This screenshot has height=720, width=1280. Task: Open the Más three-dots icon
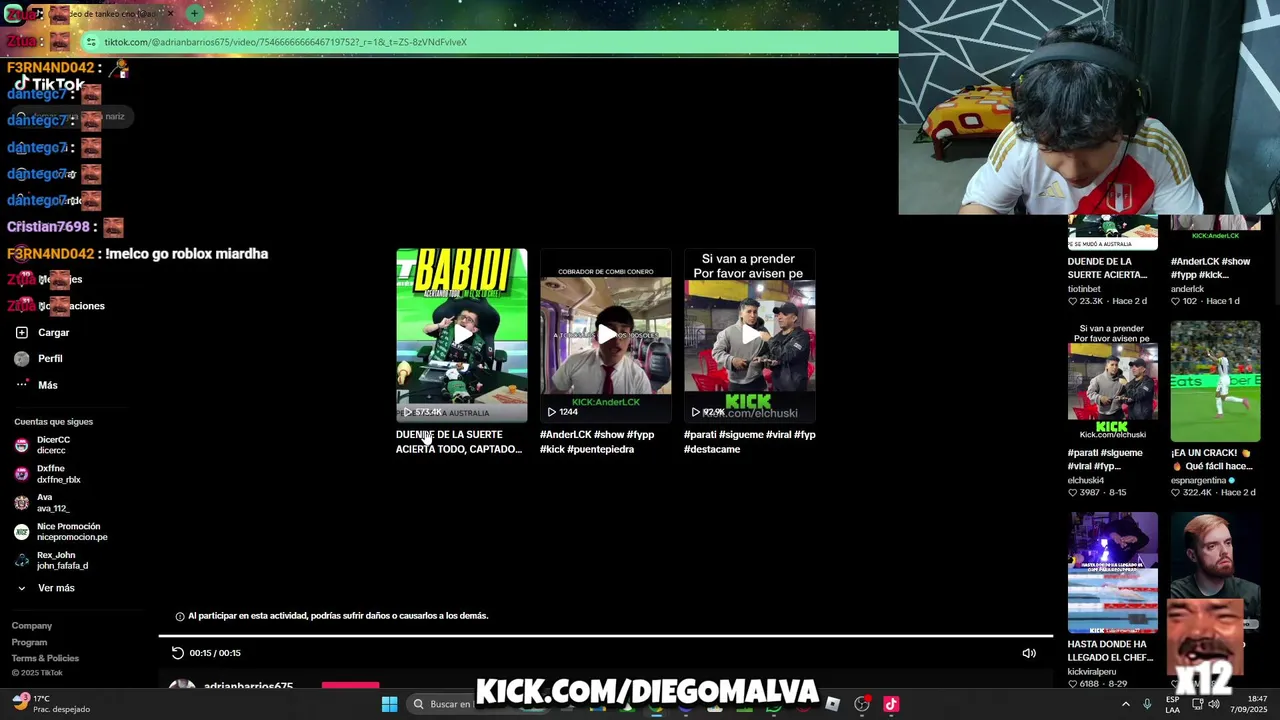coord(22,385)
